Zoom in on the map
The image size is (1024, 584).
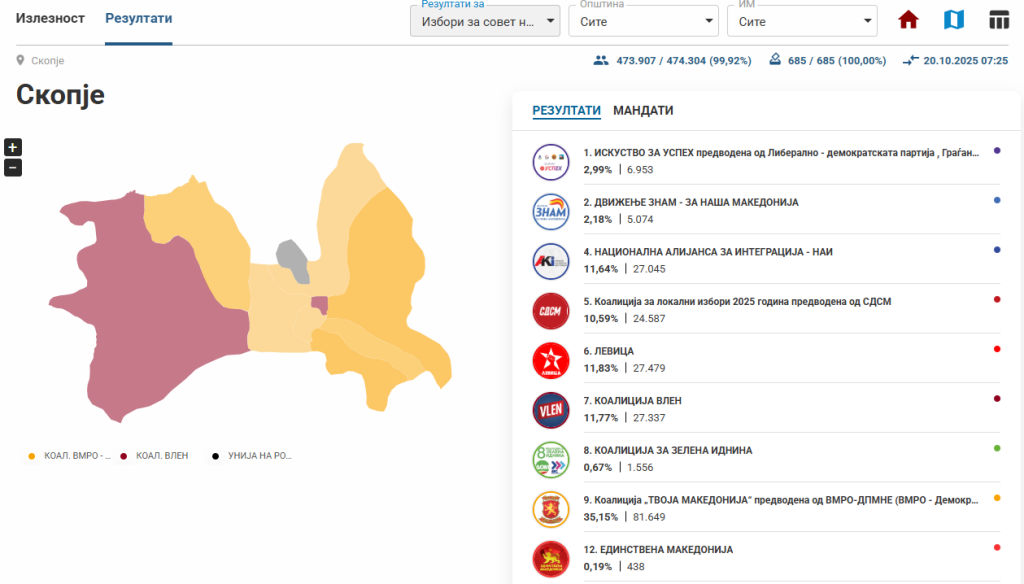pos(13,147)
